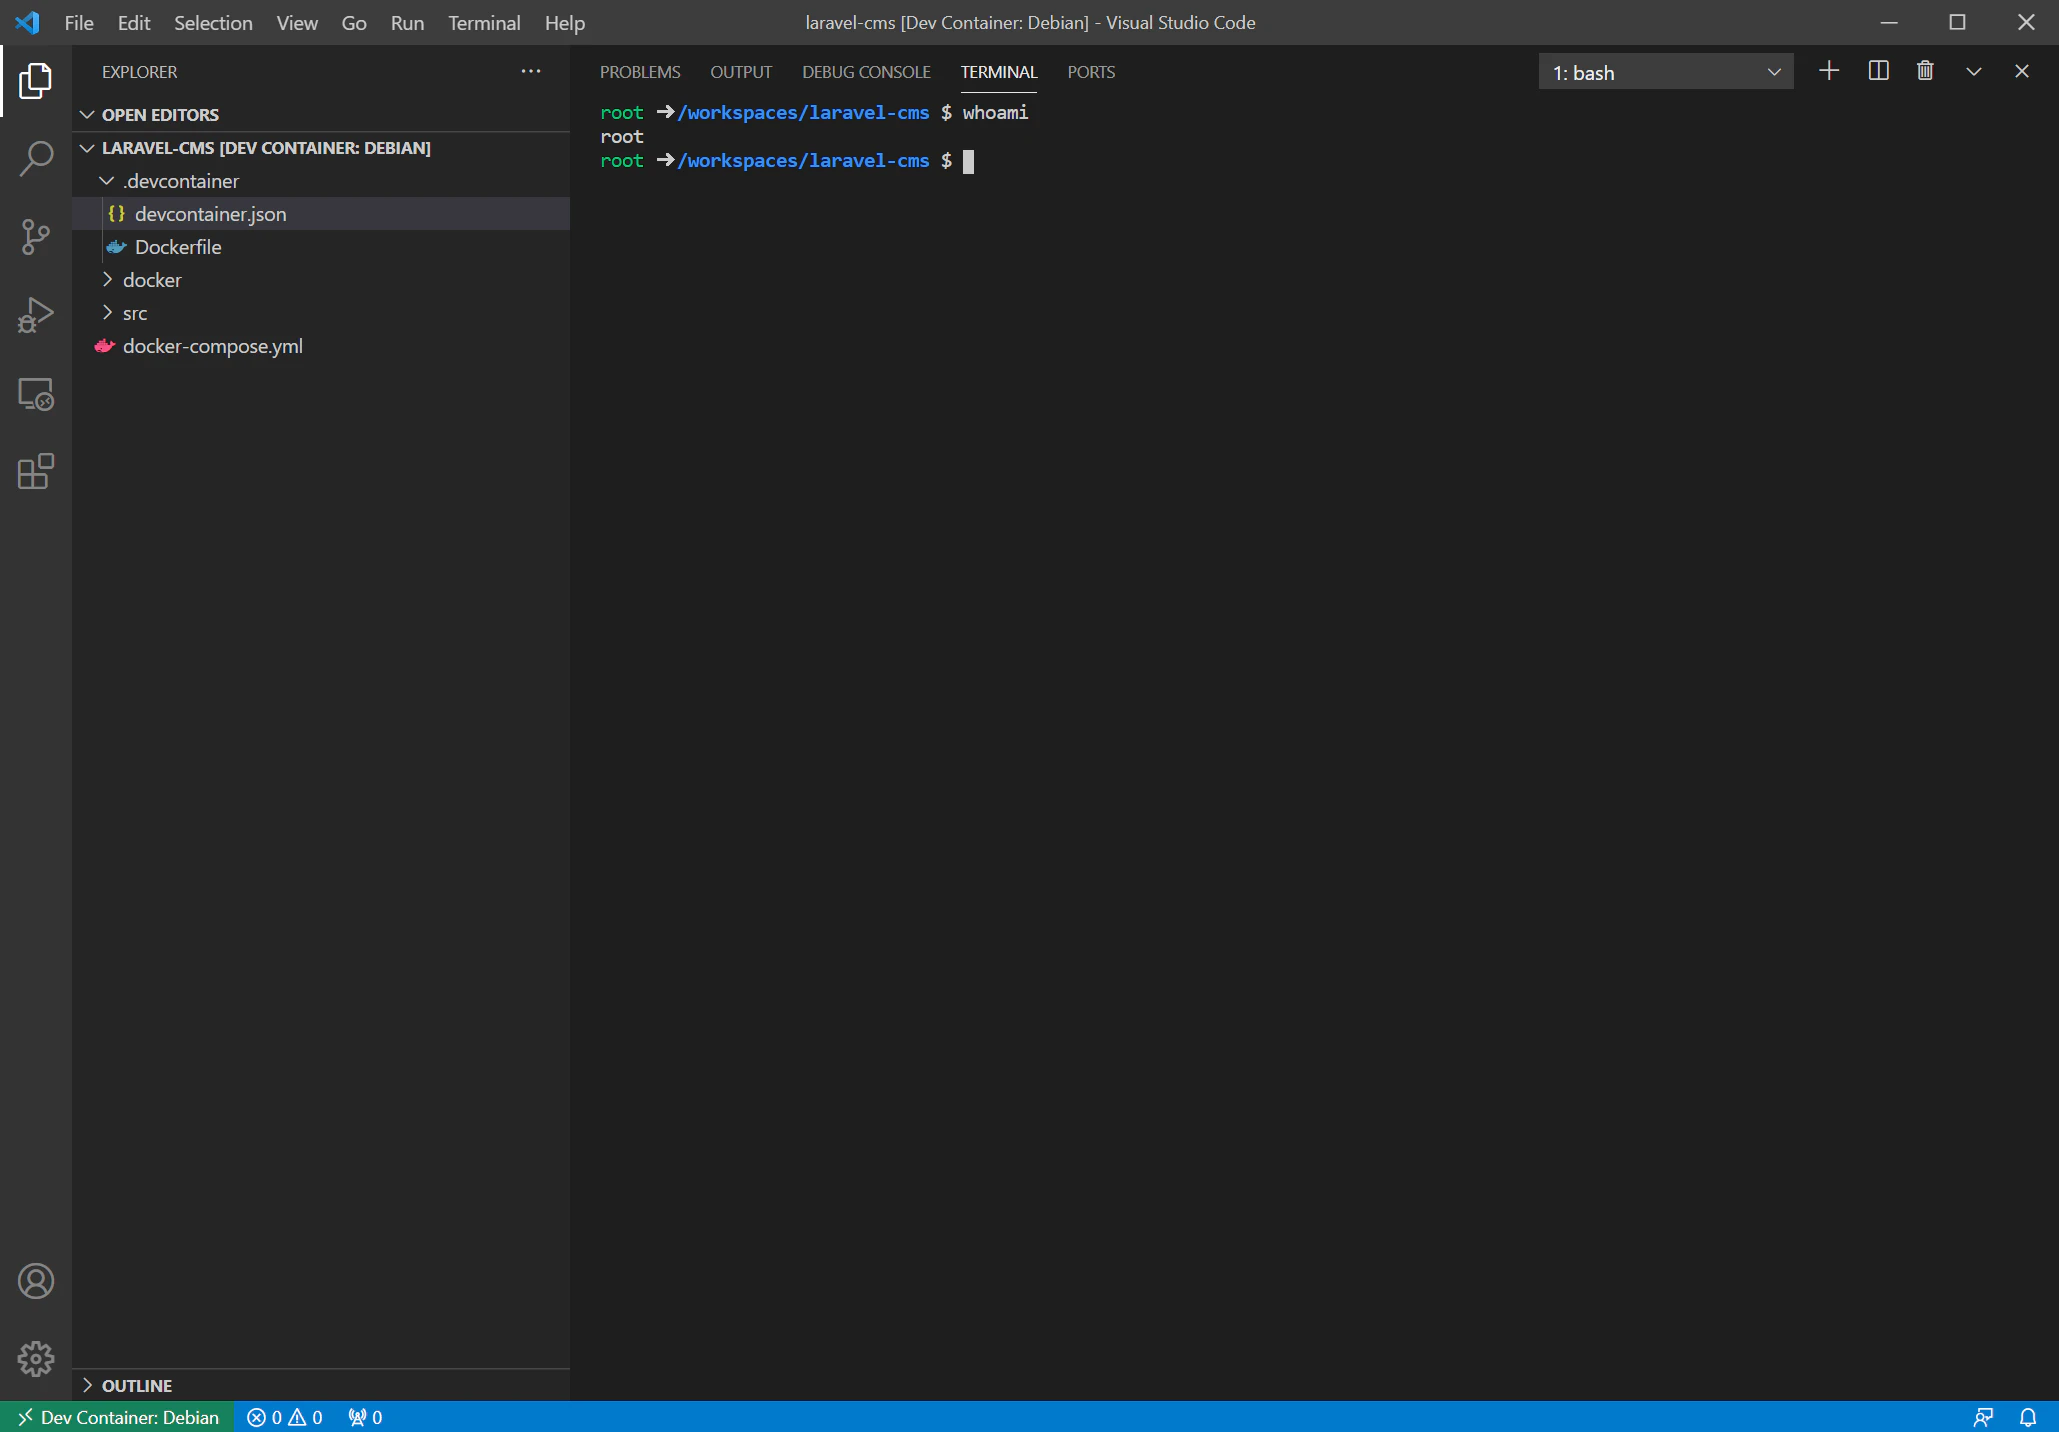Click the forwarded ports indicator in status bar

[365, 1417]
